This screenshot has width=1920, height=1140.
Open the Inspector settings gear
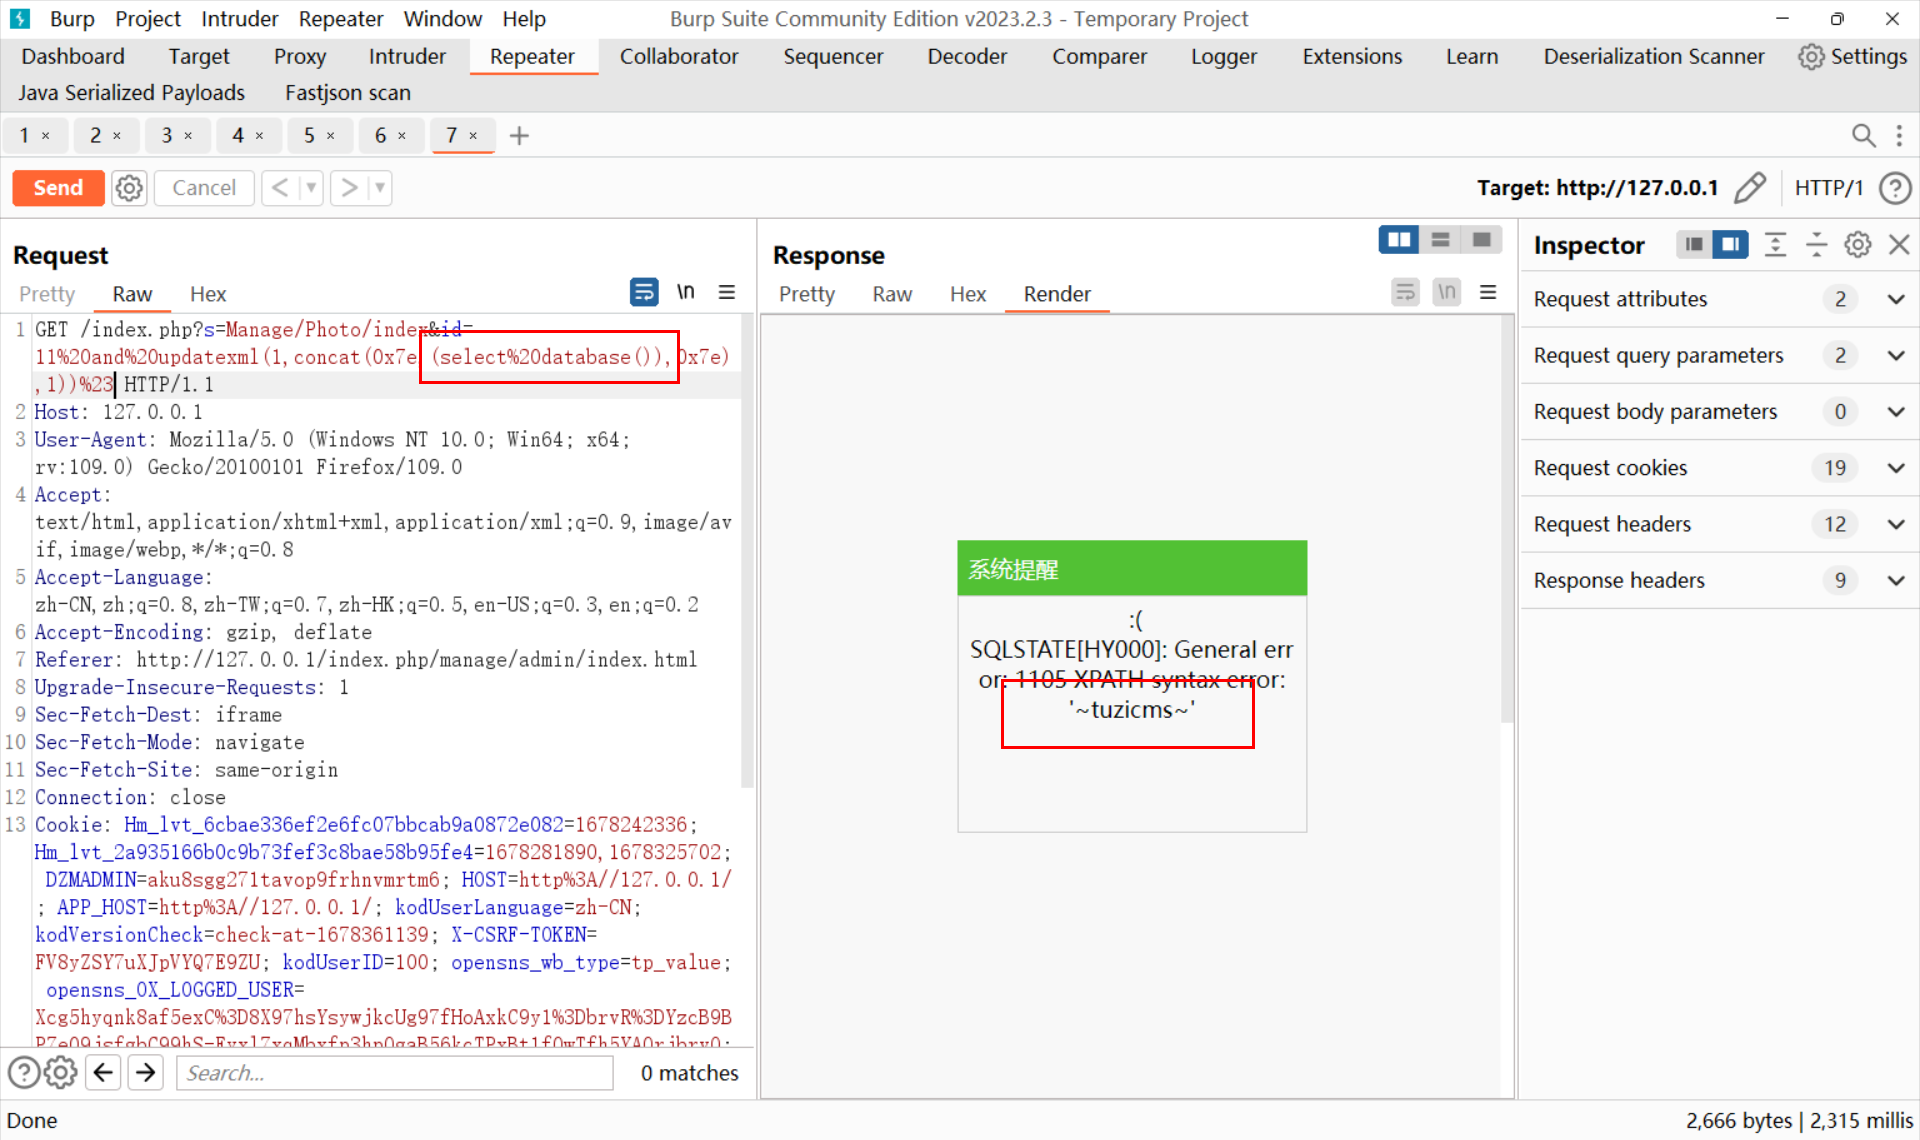tap(1858, 244)
